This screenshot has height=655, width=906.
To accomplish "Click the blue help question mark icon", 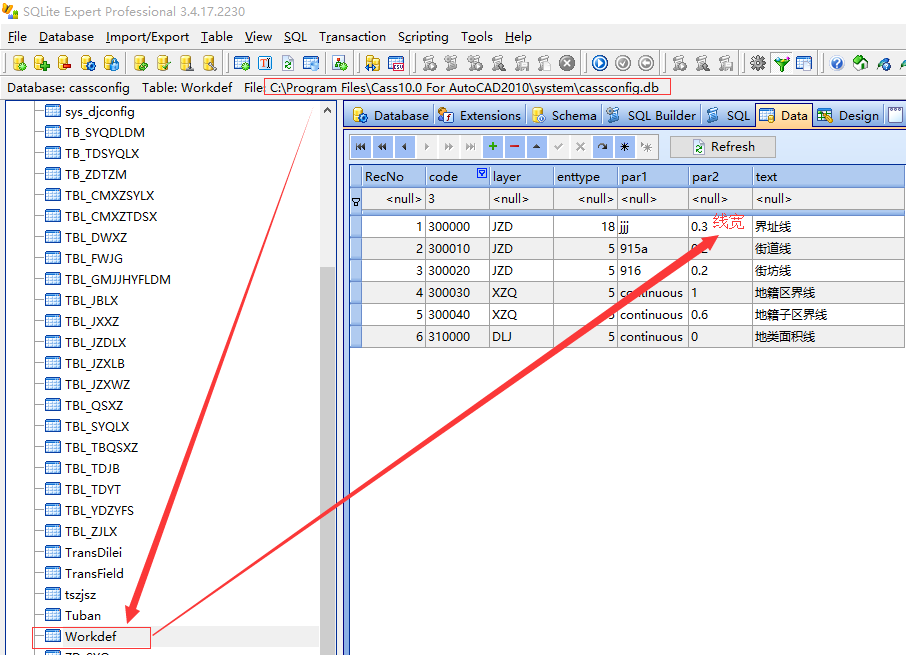I will click(x=837, y=63).
